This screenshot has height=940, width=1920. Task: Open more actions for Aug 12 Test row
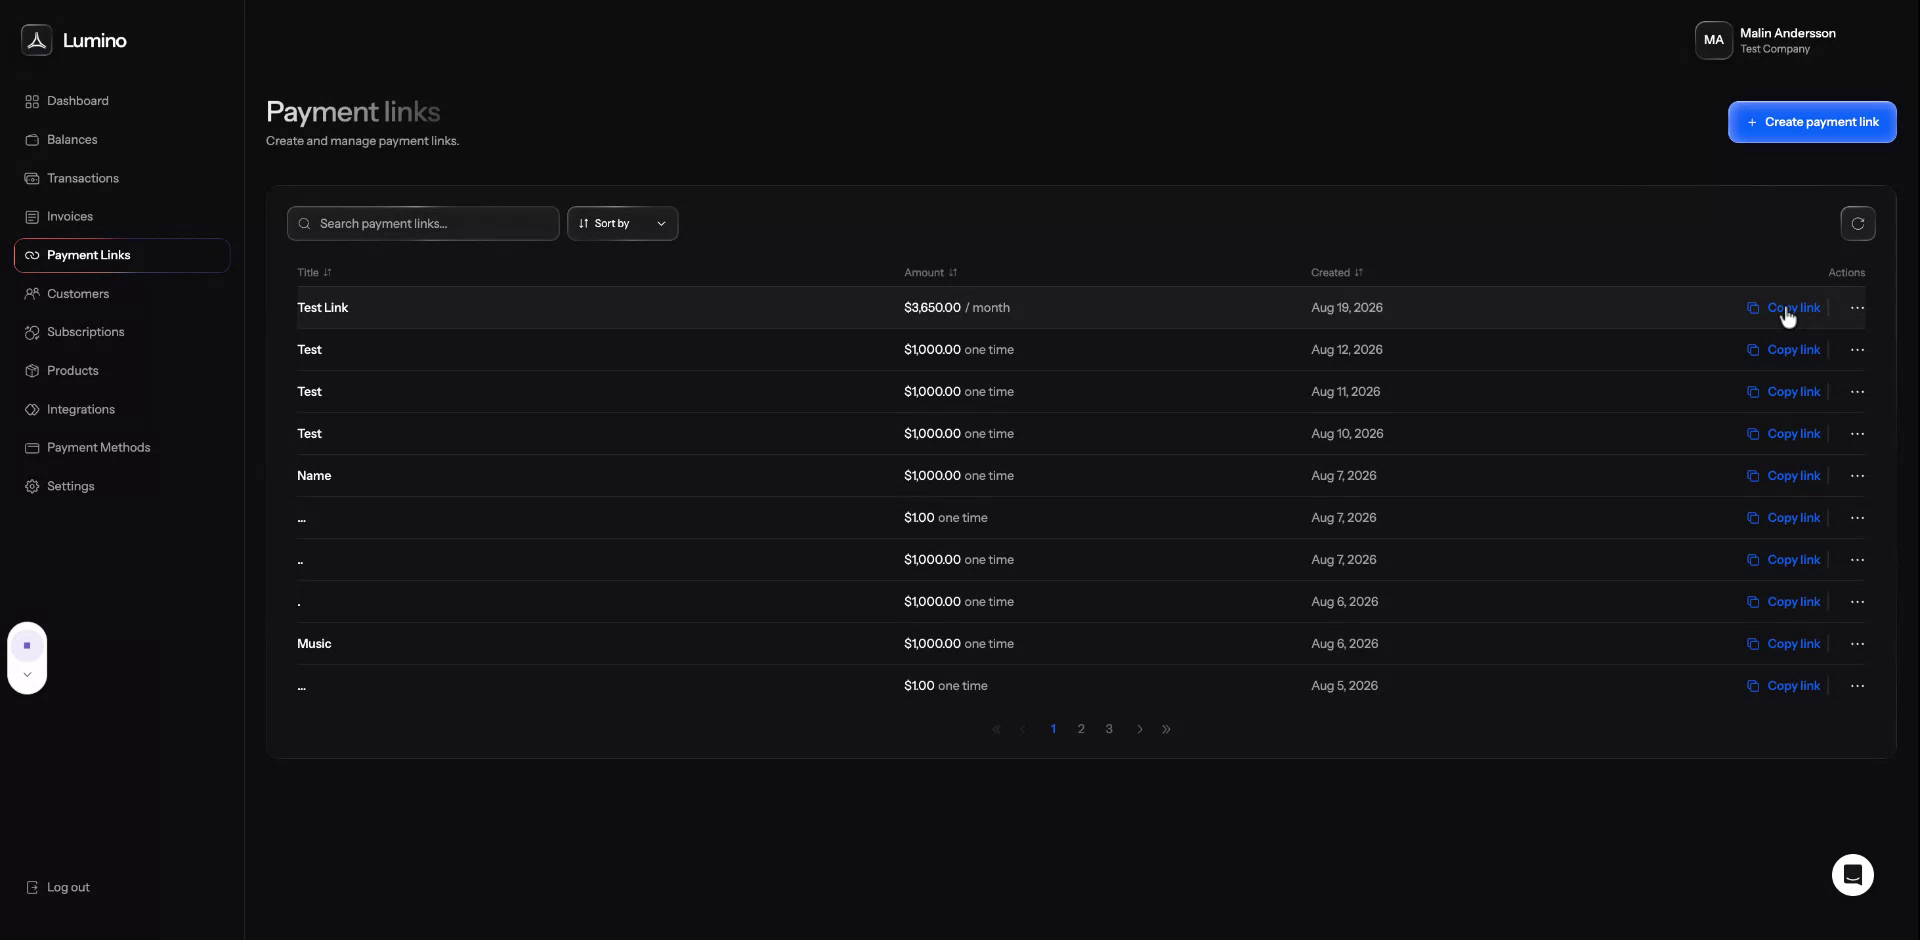(1857, 350)
